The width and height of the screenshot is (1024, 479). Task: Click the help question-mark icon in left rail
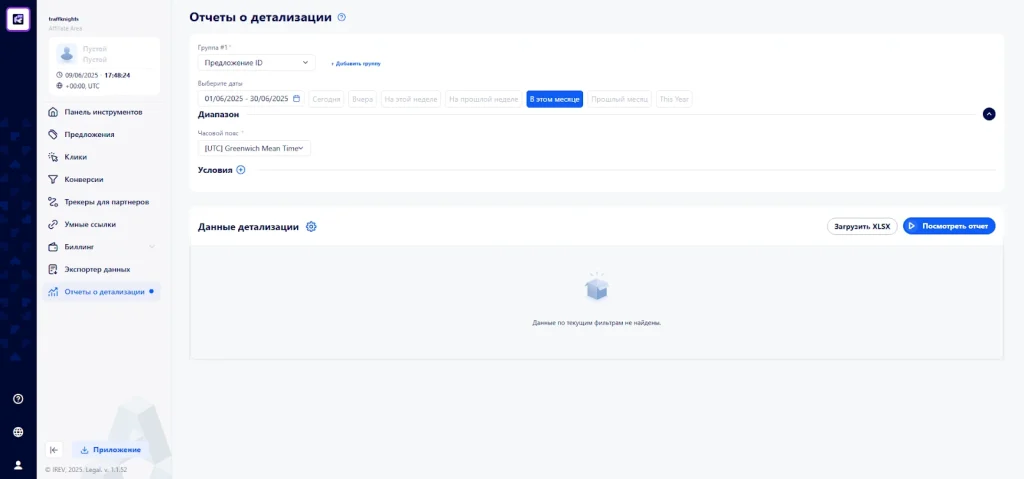point(18,399)
